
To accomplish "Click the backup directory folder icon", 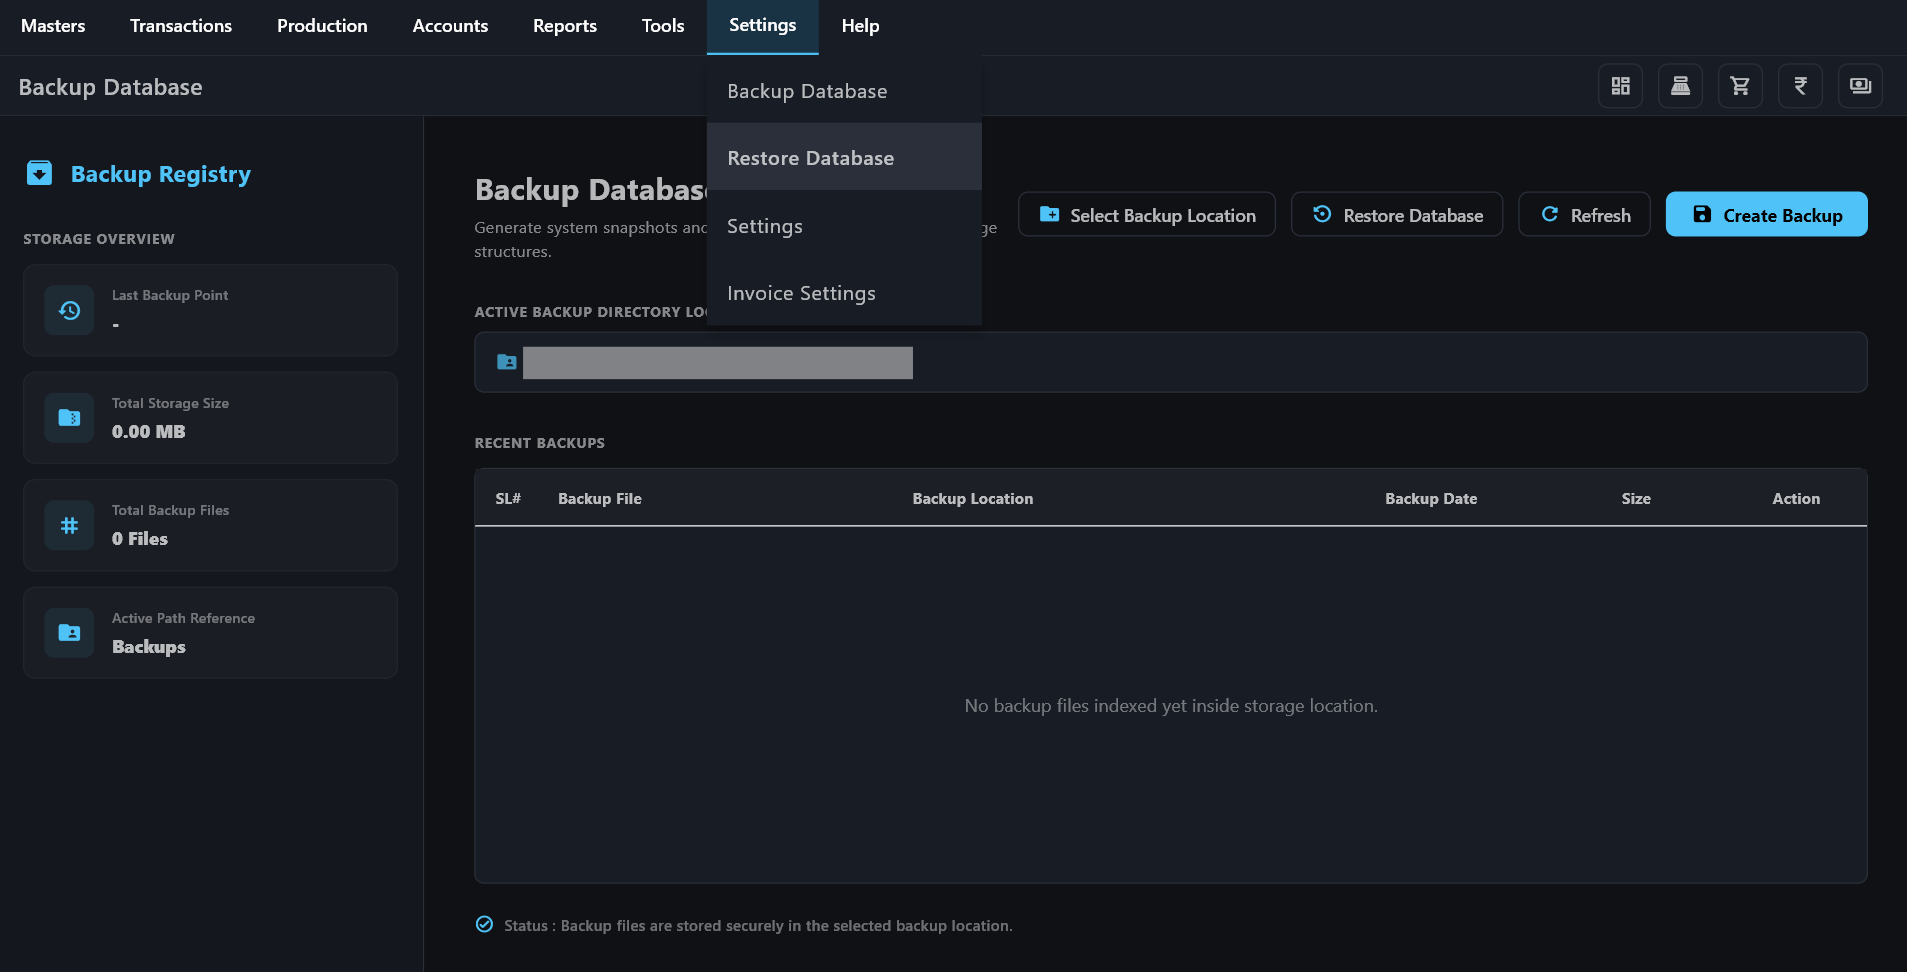I will 507,362.
